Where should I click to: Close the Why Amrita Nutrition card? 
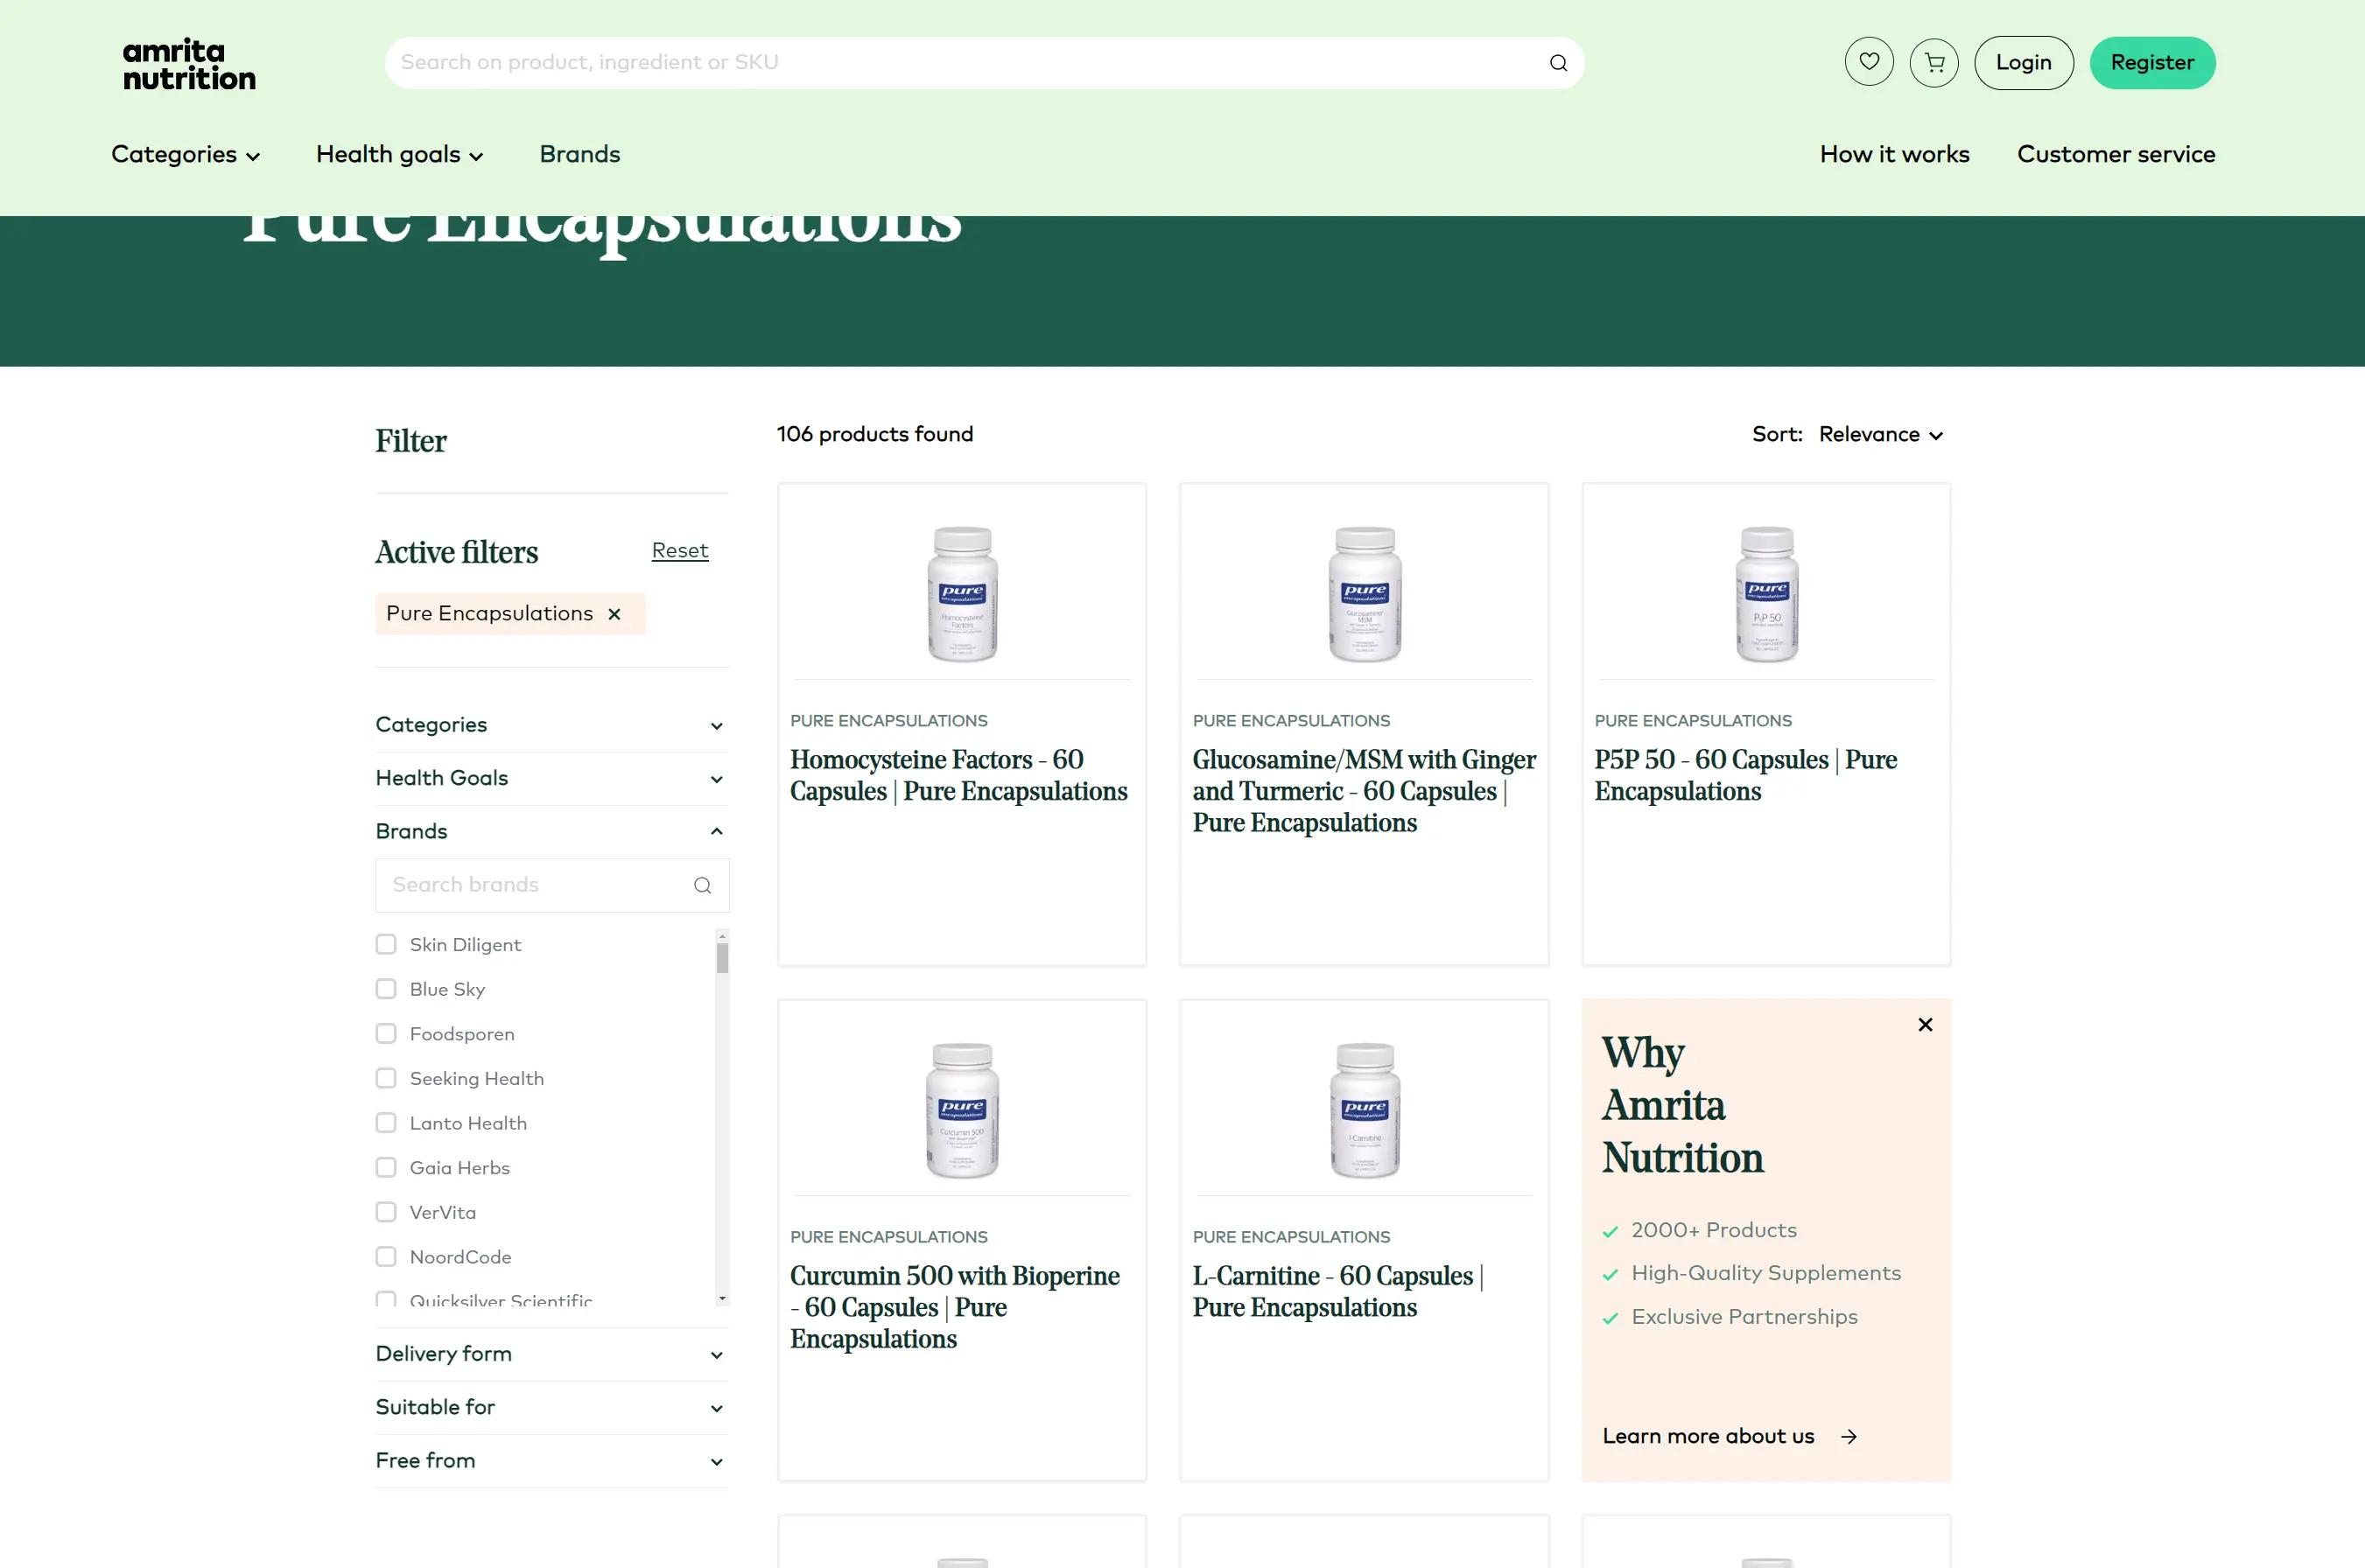(x=1925, y=1024)
